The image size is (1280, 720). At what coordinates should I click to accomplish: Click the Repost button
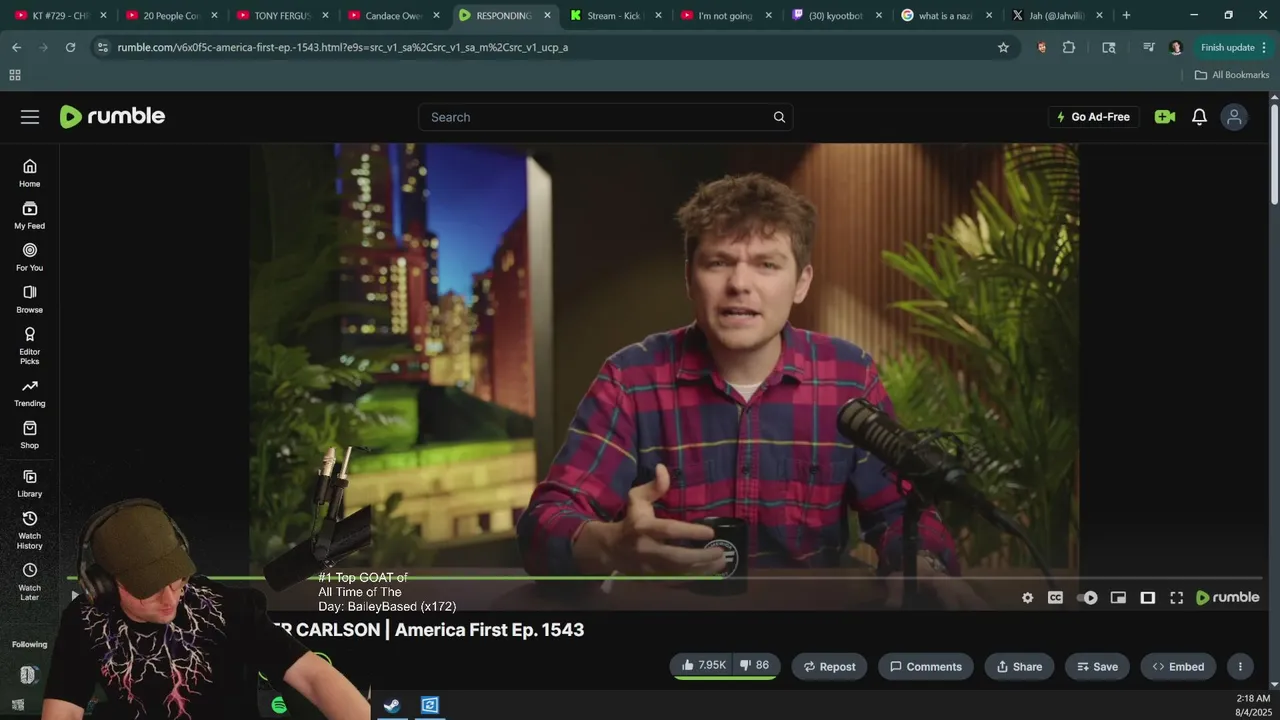pos(829,667)
